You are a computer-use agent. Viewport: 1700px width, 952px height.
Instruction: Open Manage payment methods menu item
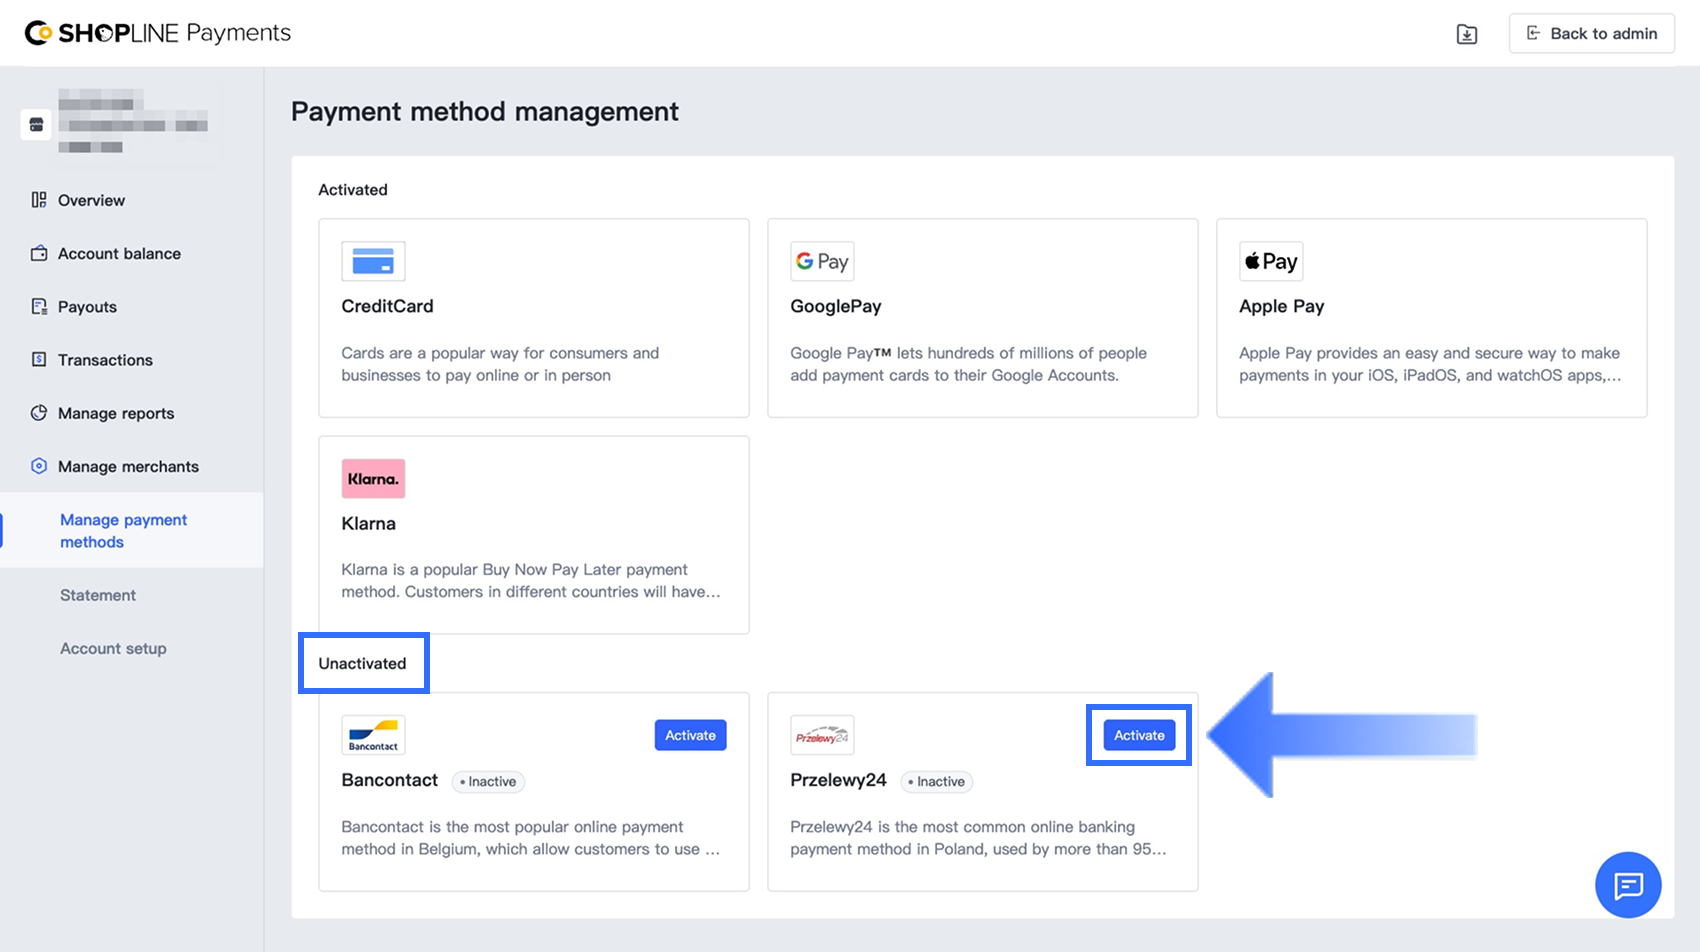point(123,531)
